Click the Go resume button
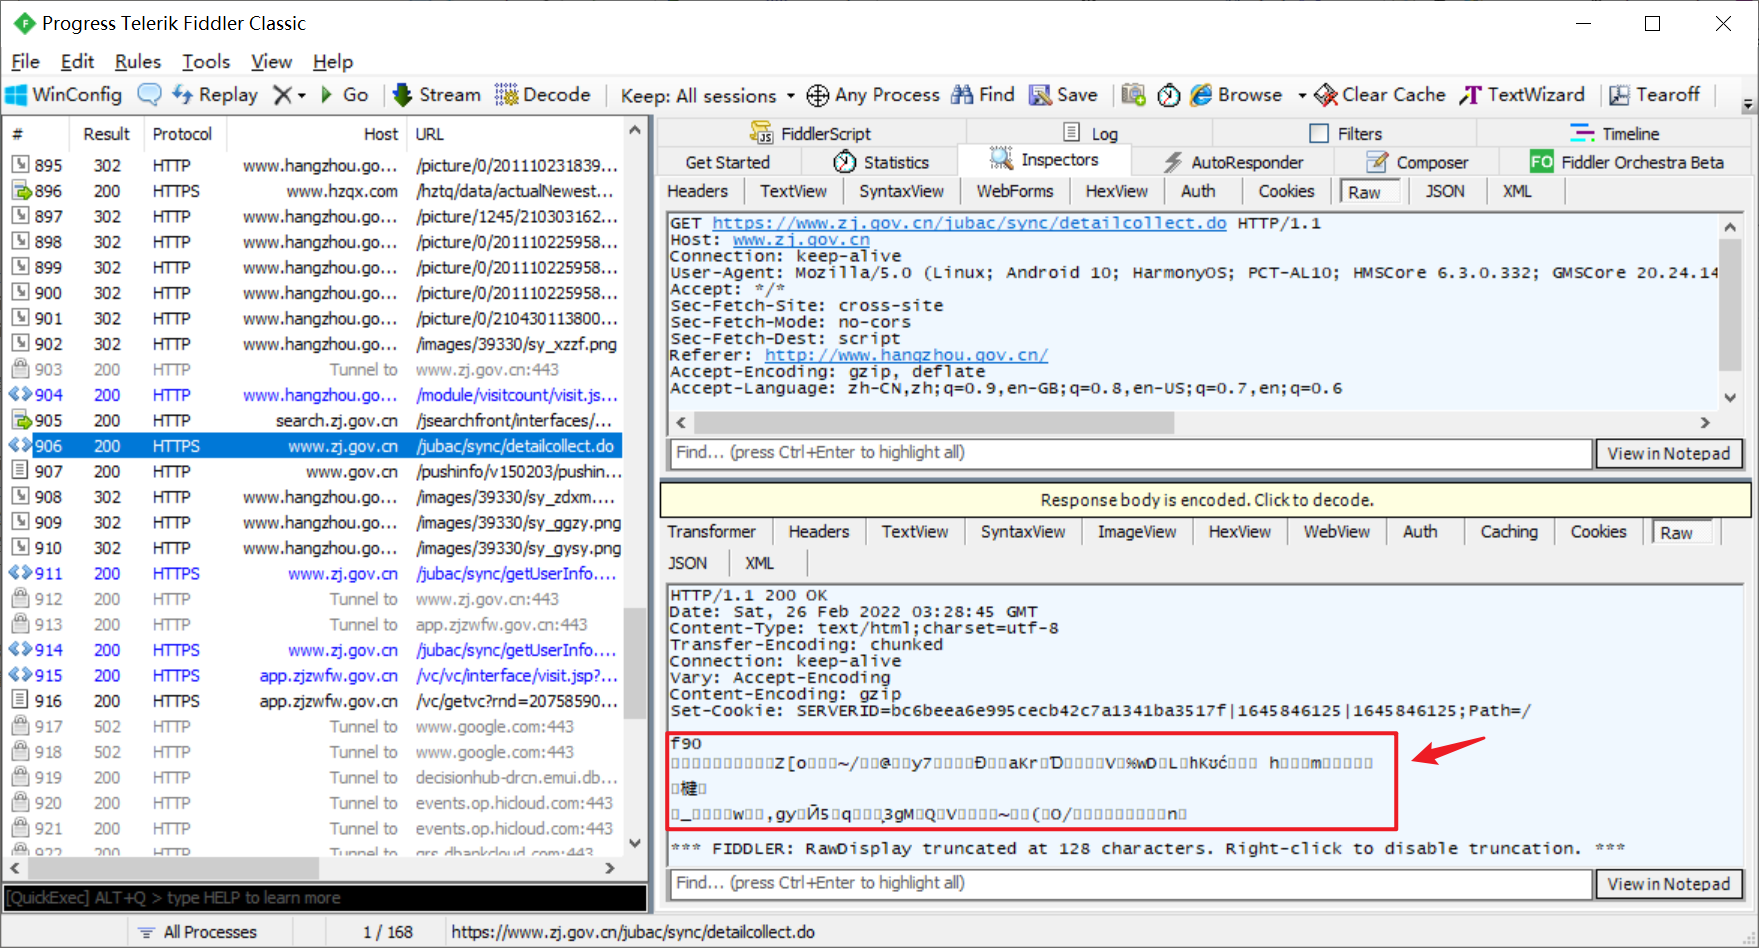1759x948 pixels. (344, 95)
